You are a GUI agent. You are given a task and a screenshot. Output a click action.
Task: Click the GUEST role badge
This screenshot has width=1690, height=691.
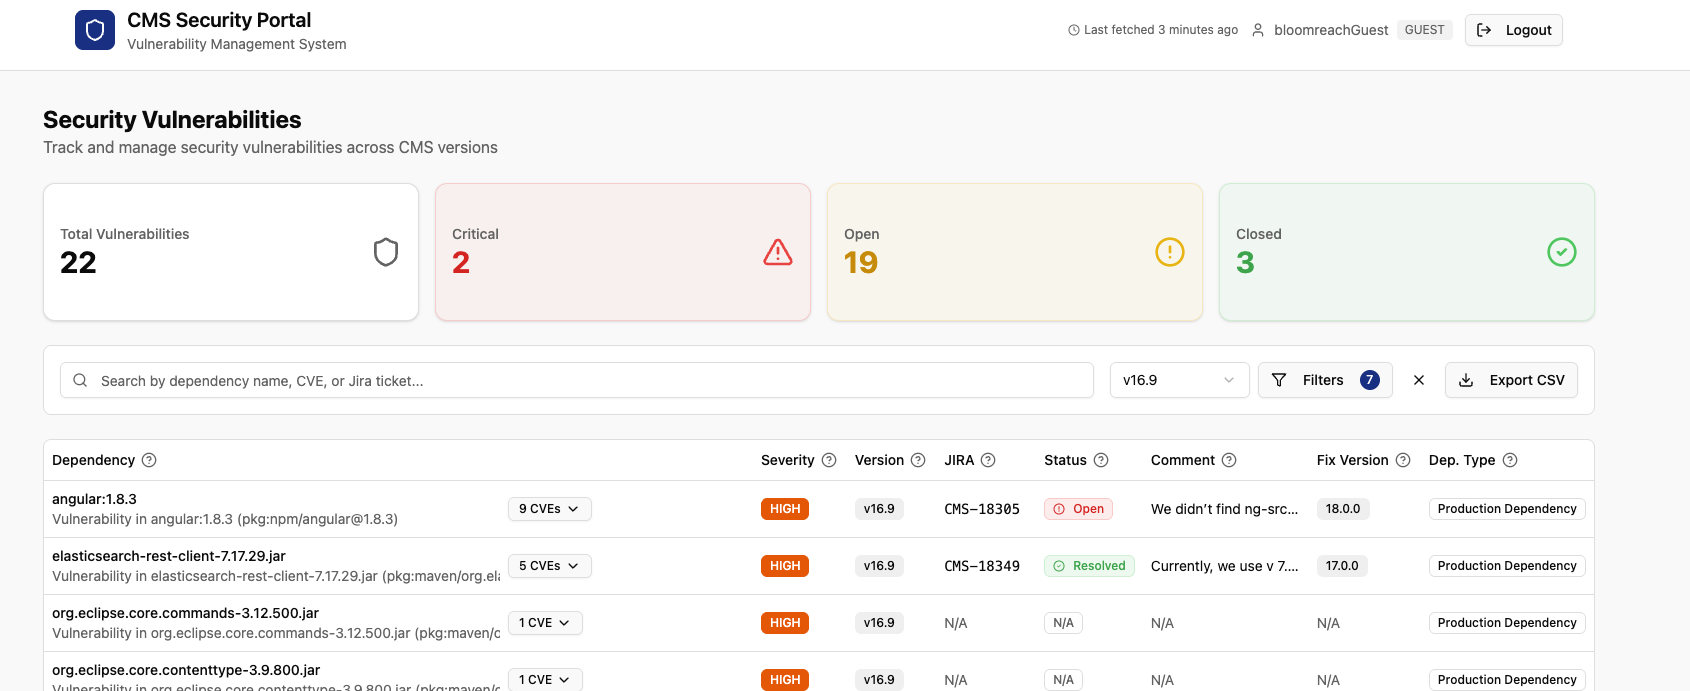point(1424,30)
